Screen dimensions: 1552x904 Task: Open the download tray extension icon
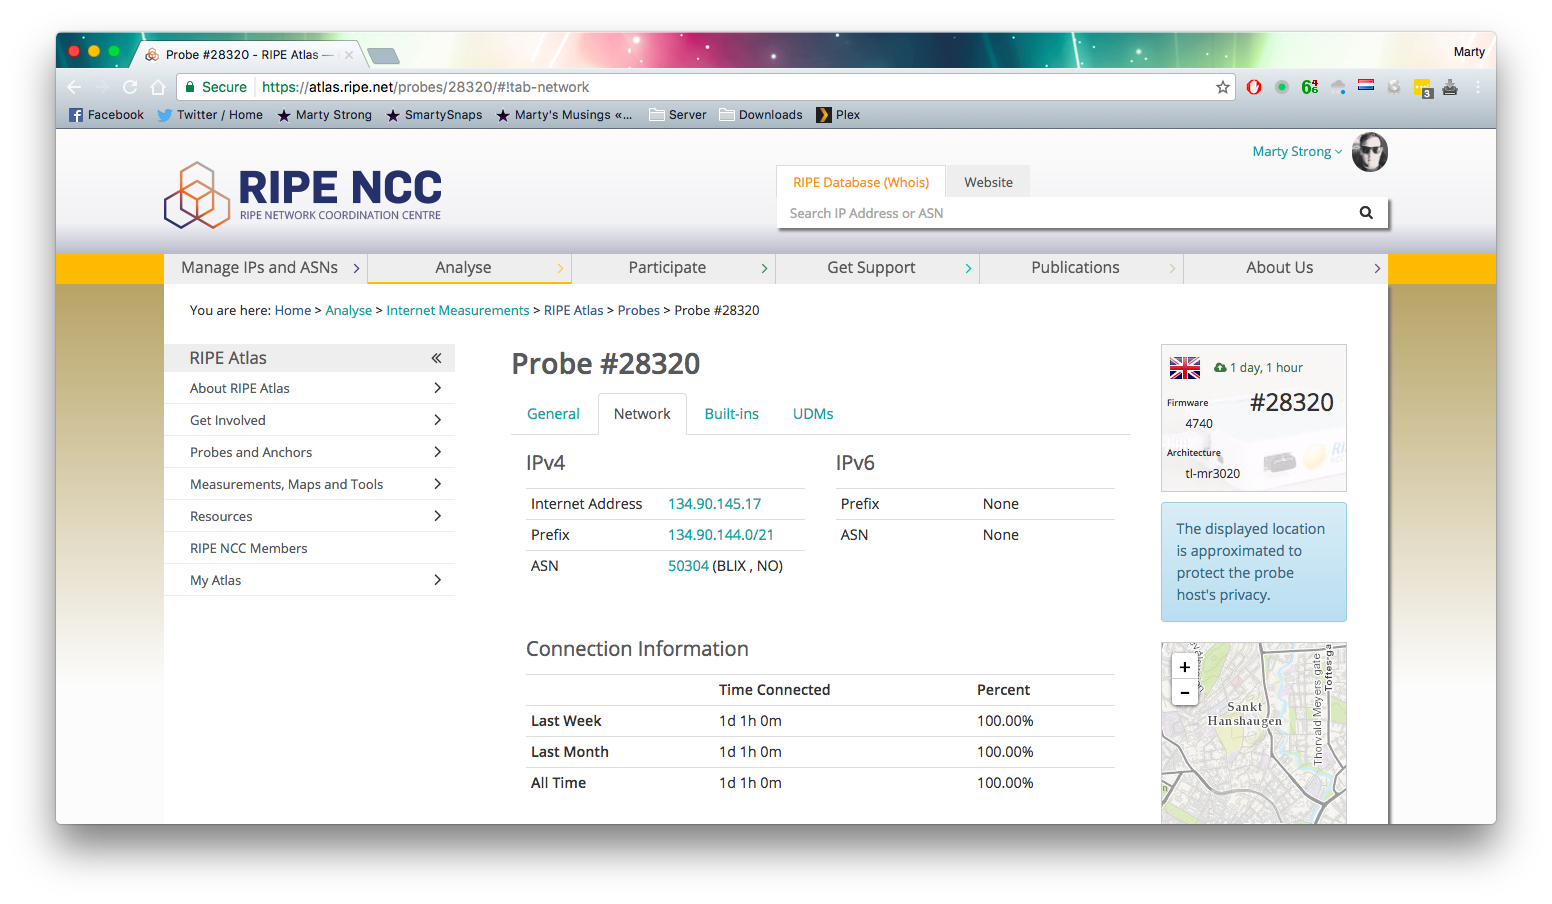[1450, 87]
